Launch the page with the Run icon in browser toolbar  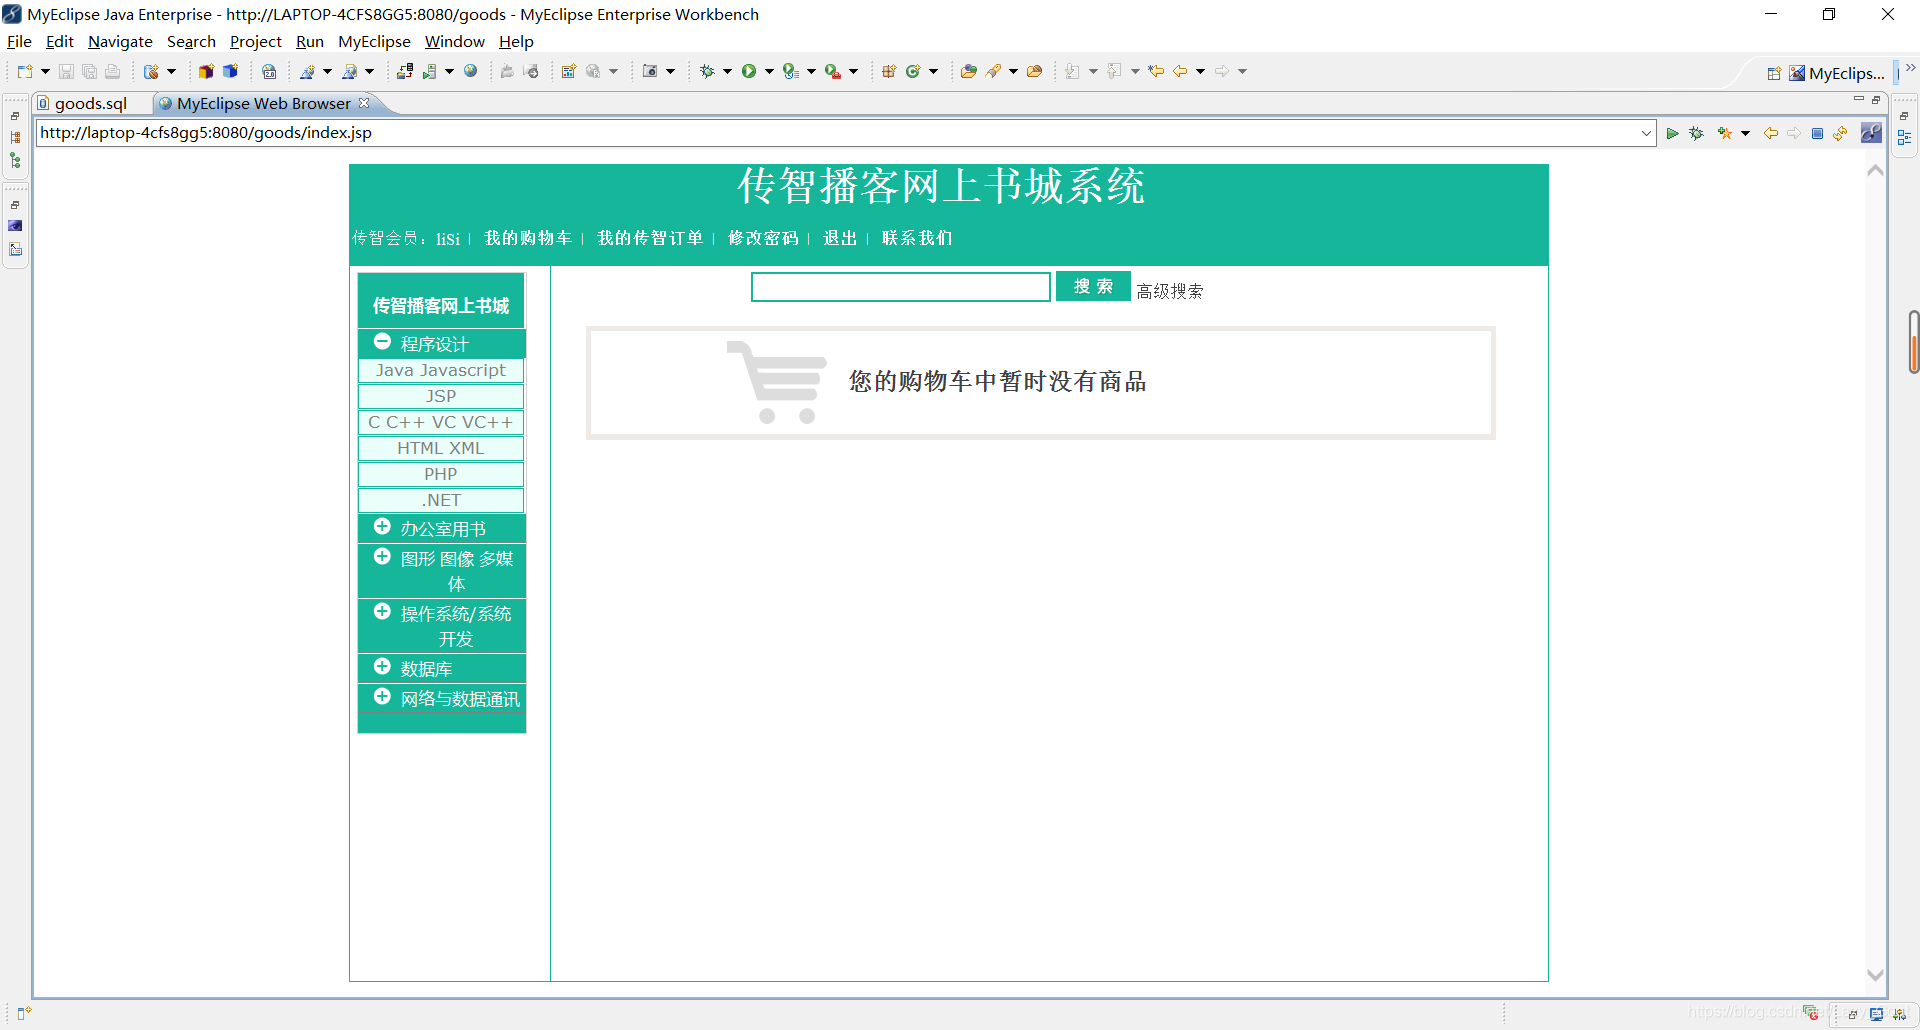point(1673,132)
